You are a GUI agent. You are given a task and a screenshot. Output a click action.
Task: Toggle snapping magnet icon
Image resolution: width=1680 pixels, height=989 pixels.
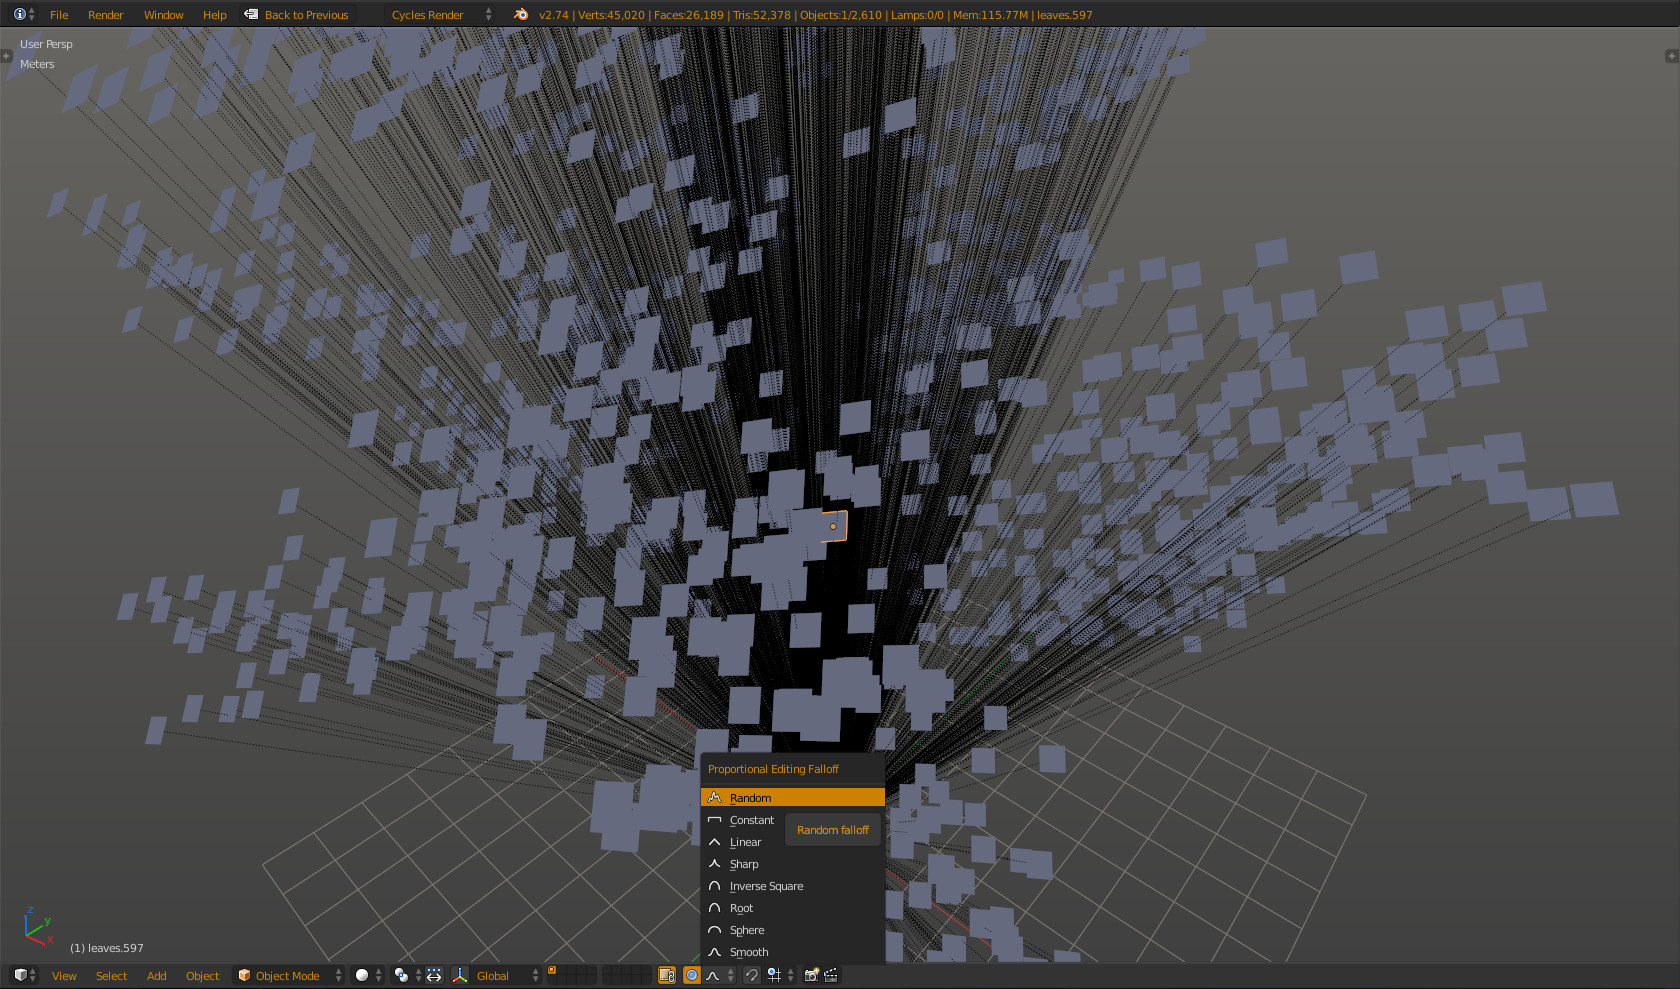(751, 975)
